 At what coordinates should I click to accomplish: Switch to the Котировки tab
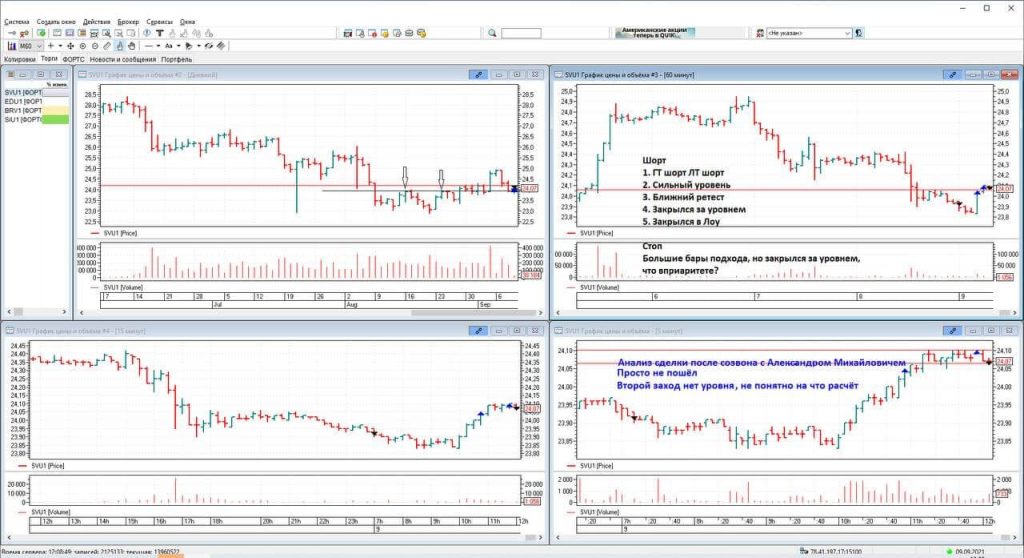[x=20, y=59]
